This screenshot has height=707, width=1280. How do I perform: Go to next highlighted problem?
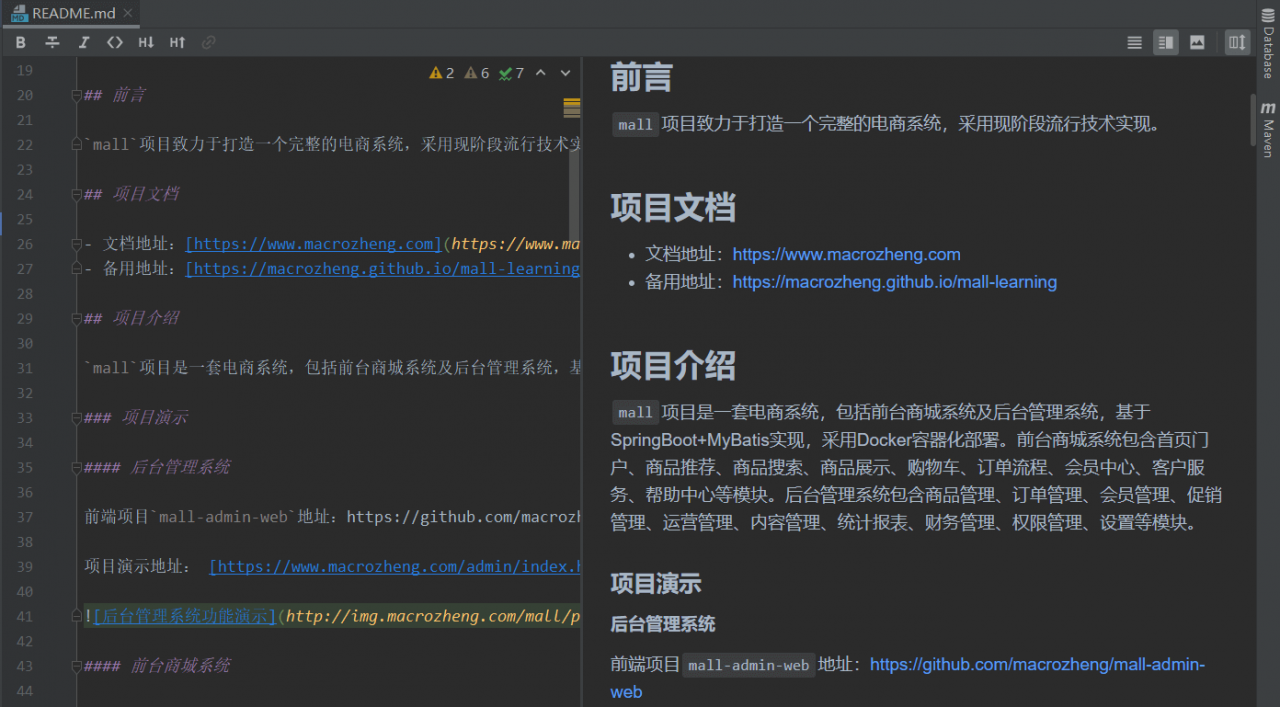tap(565, 73)
